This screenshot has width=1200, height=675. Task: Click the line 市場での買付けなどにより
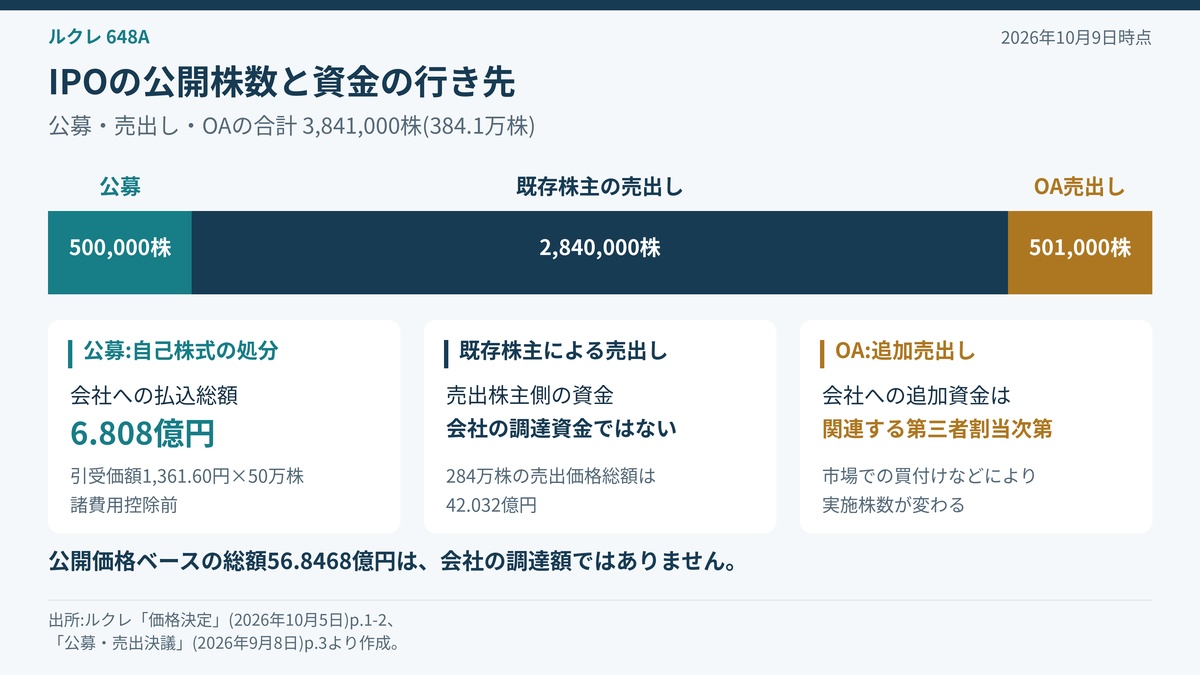[x=929, y=476]
